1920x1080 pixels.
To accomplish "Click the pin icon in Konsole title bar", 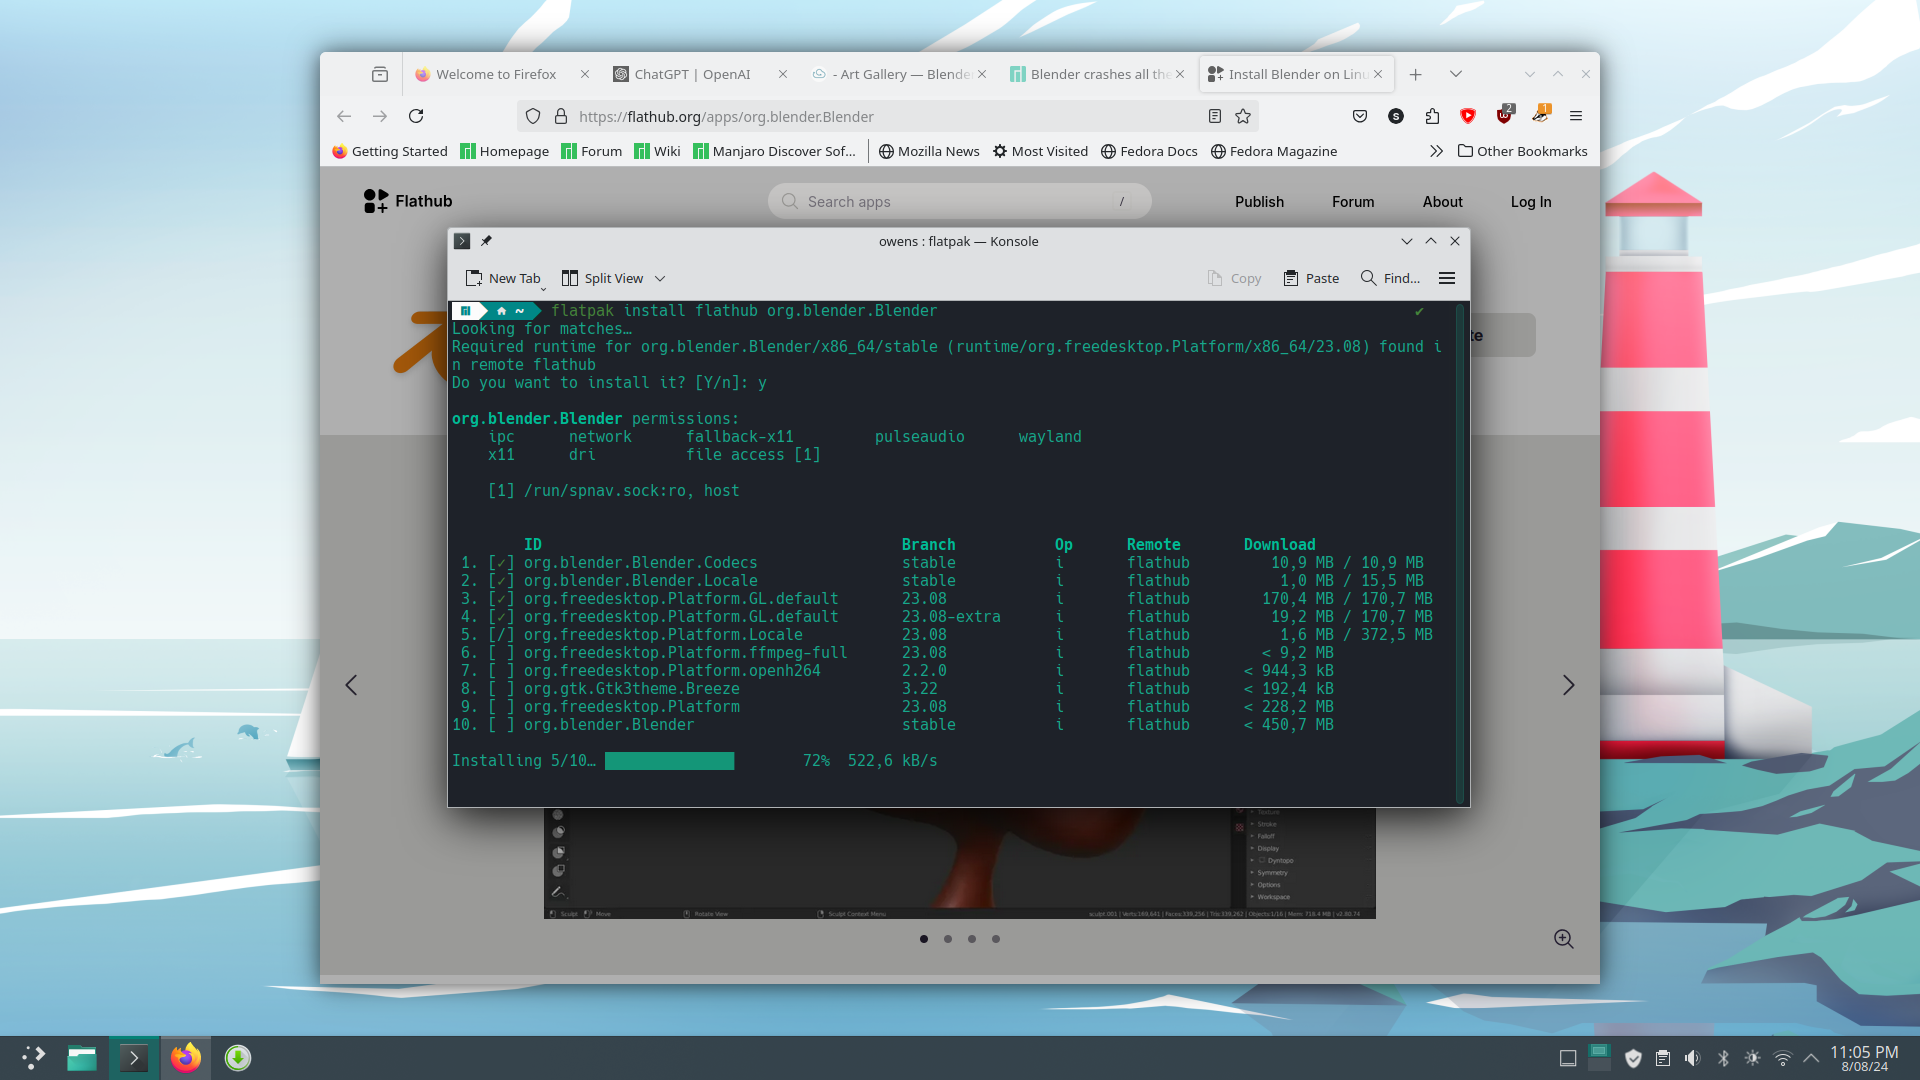I will (x=486, y=241).
